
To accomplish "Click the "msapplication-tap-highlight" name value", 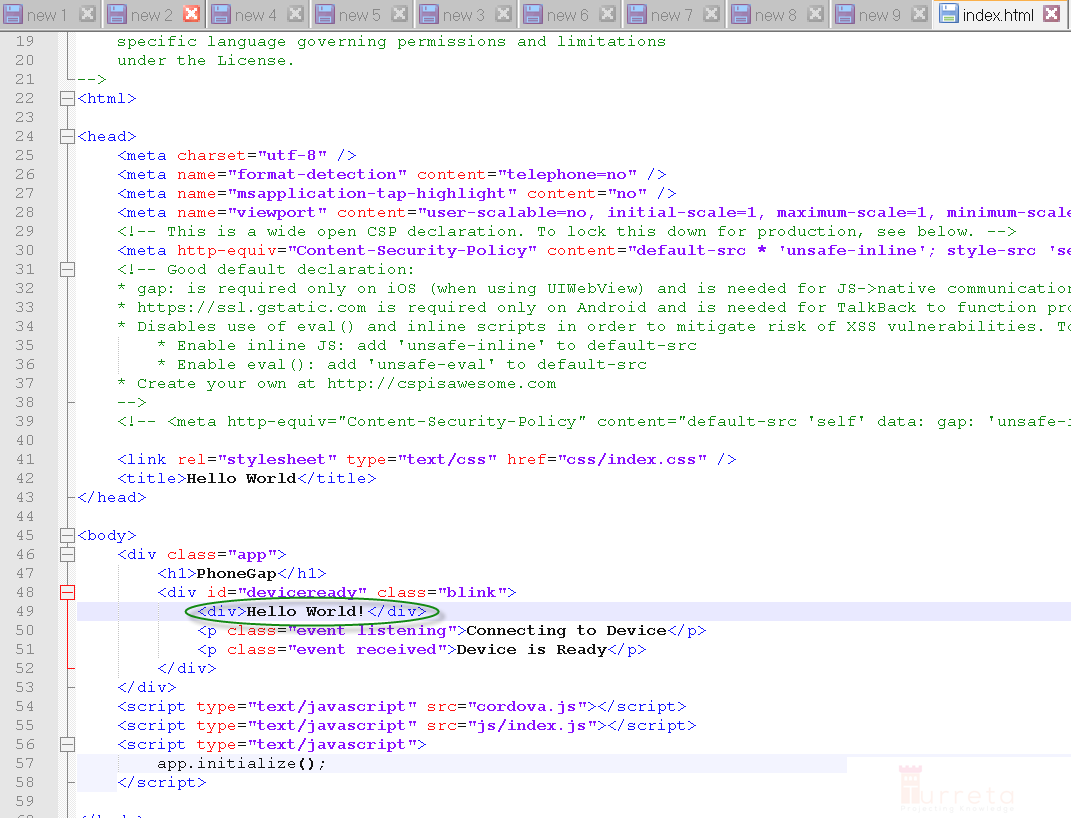I will tap(372, 194).
